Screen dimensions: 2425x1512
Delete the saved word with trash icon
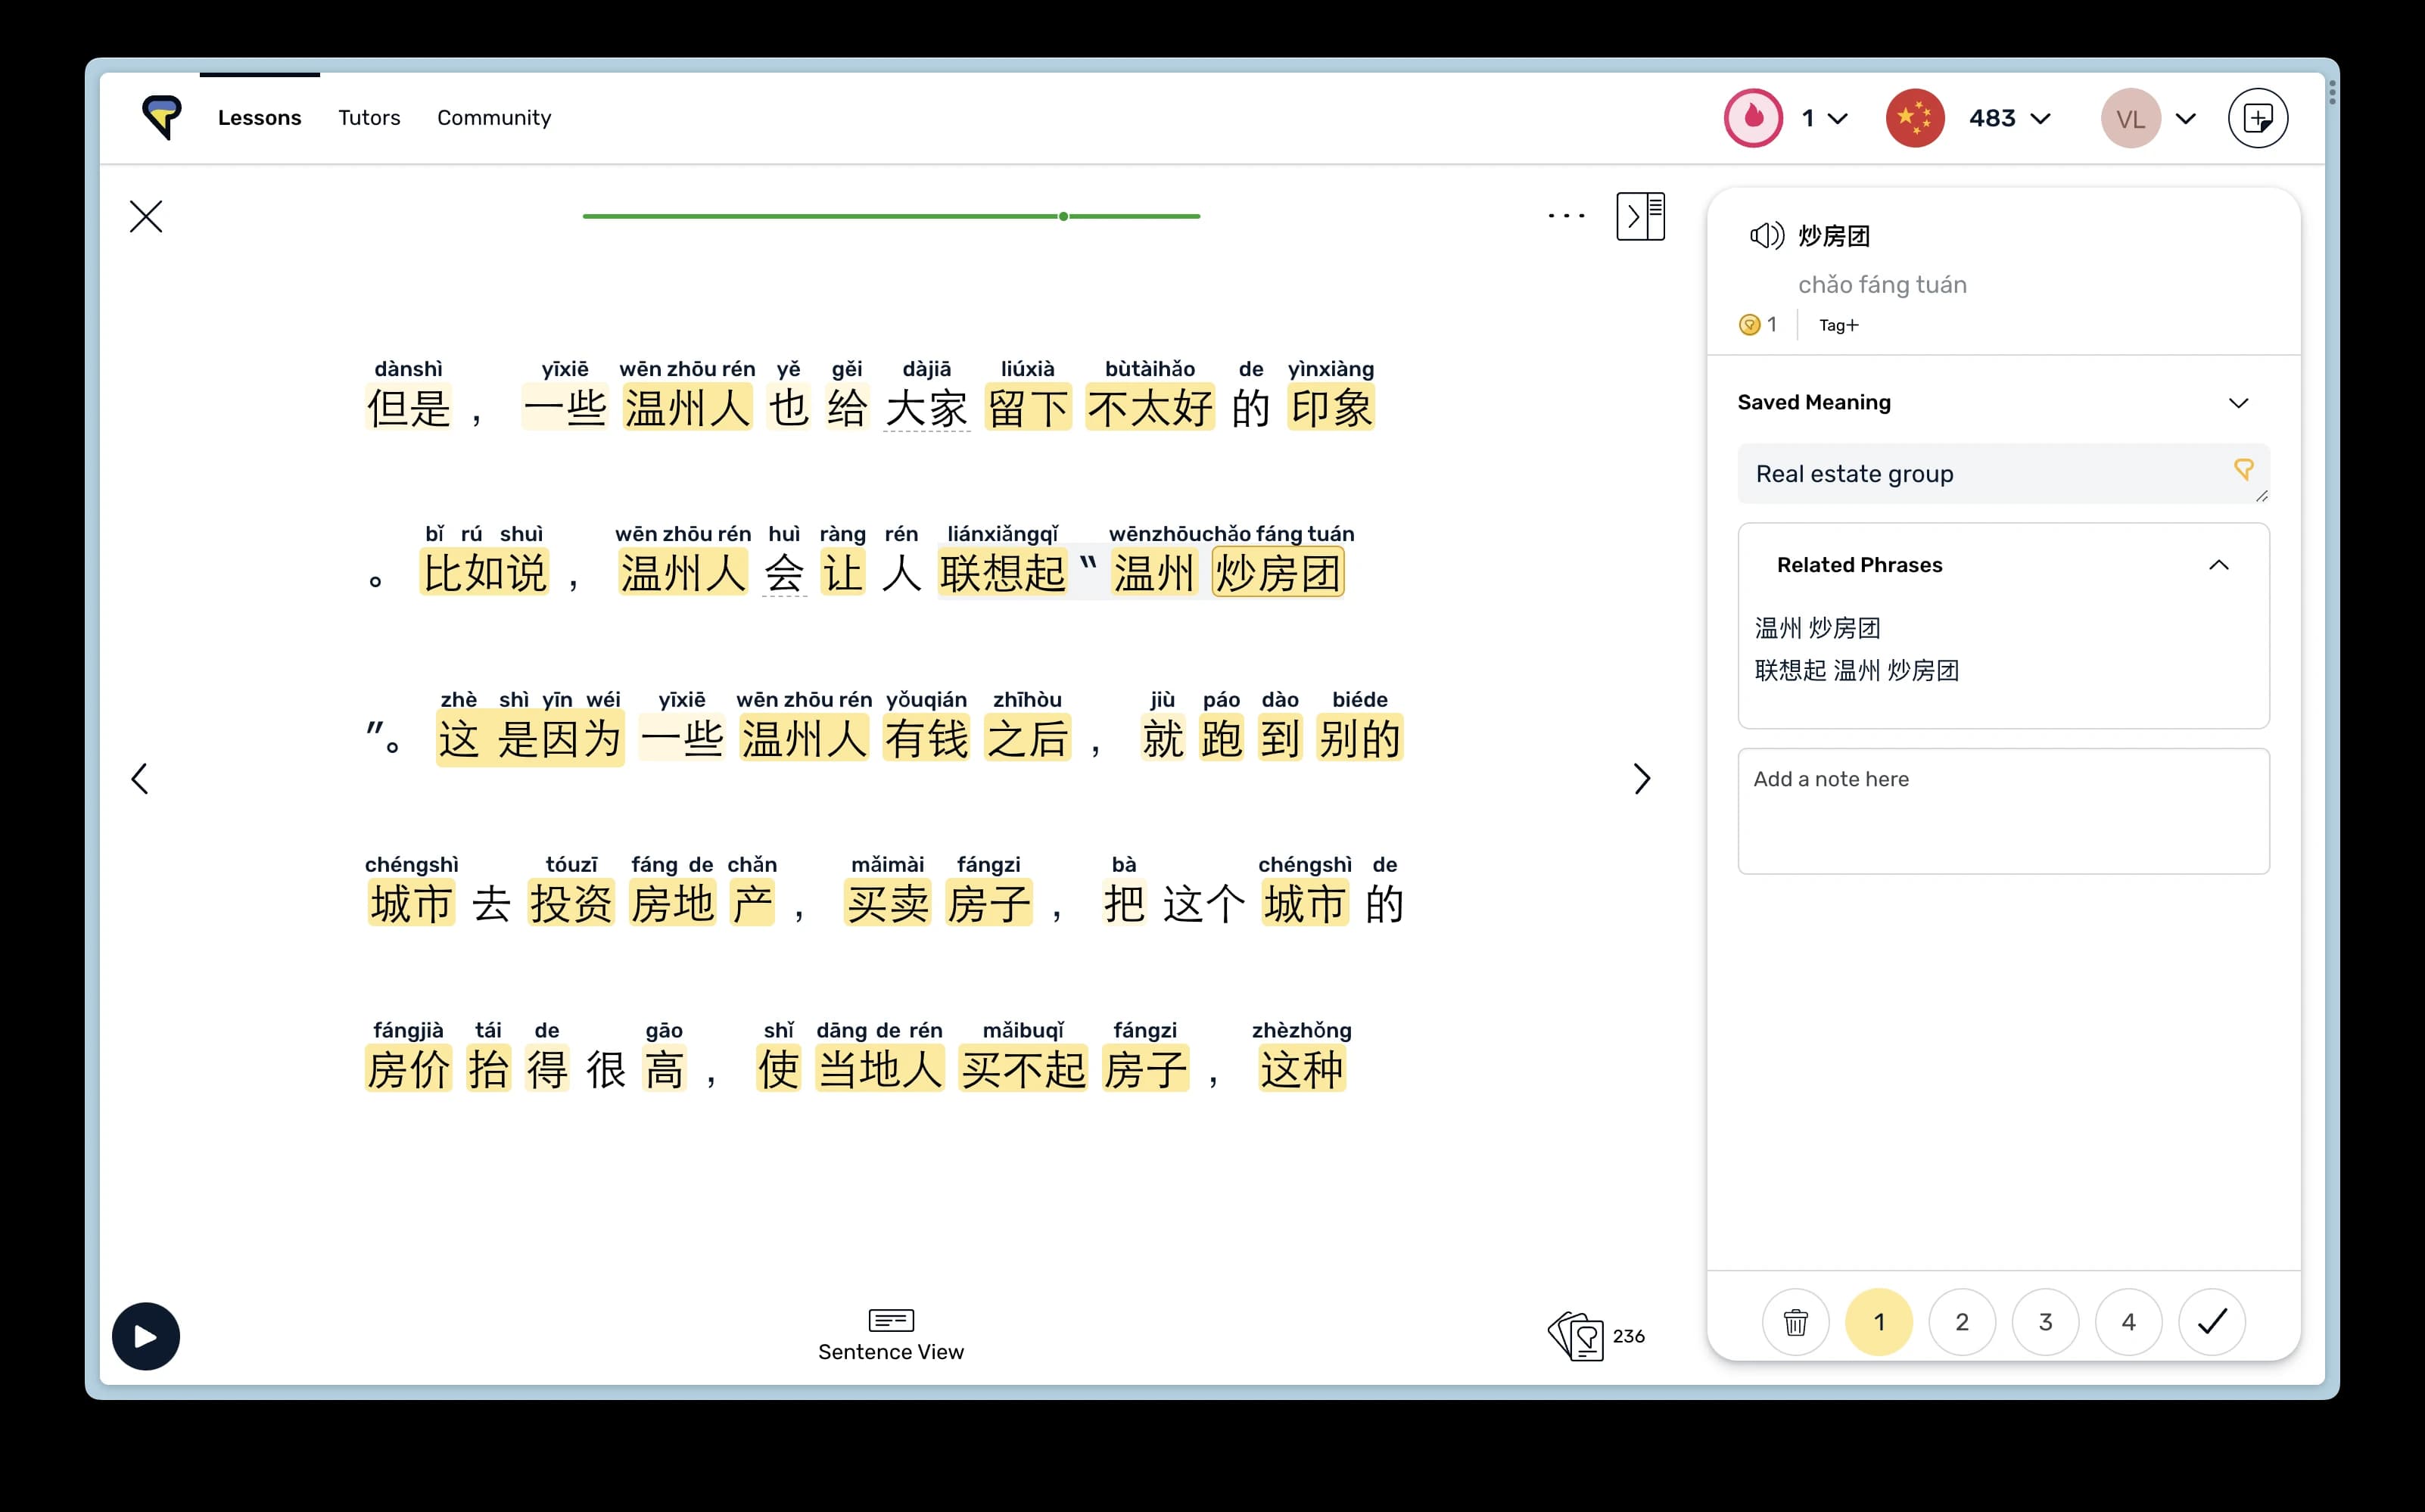(x=1795, y=1322)
